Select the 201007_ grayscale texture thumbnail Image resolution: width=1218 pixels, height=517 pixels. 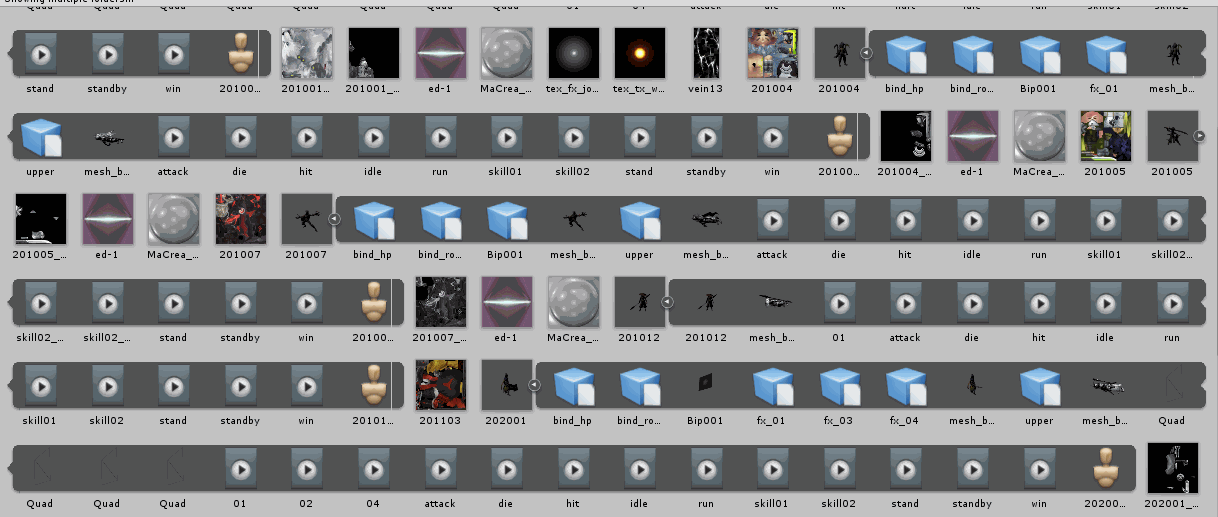[x=440, y=302]
